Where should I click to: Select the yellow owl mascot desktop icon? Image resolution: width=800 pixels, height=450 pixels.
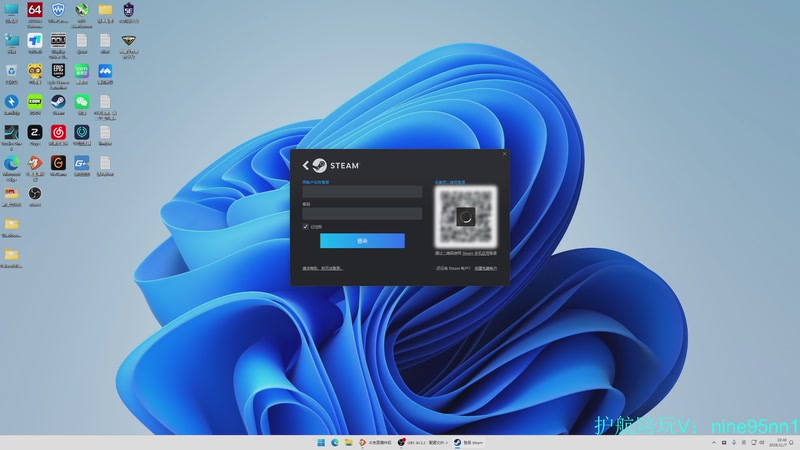click(35, 71)
